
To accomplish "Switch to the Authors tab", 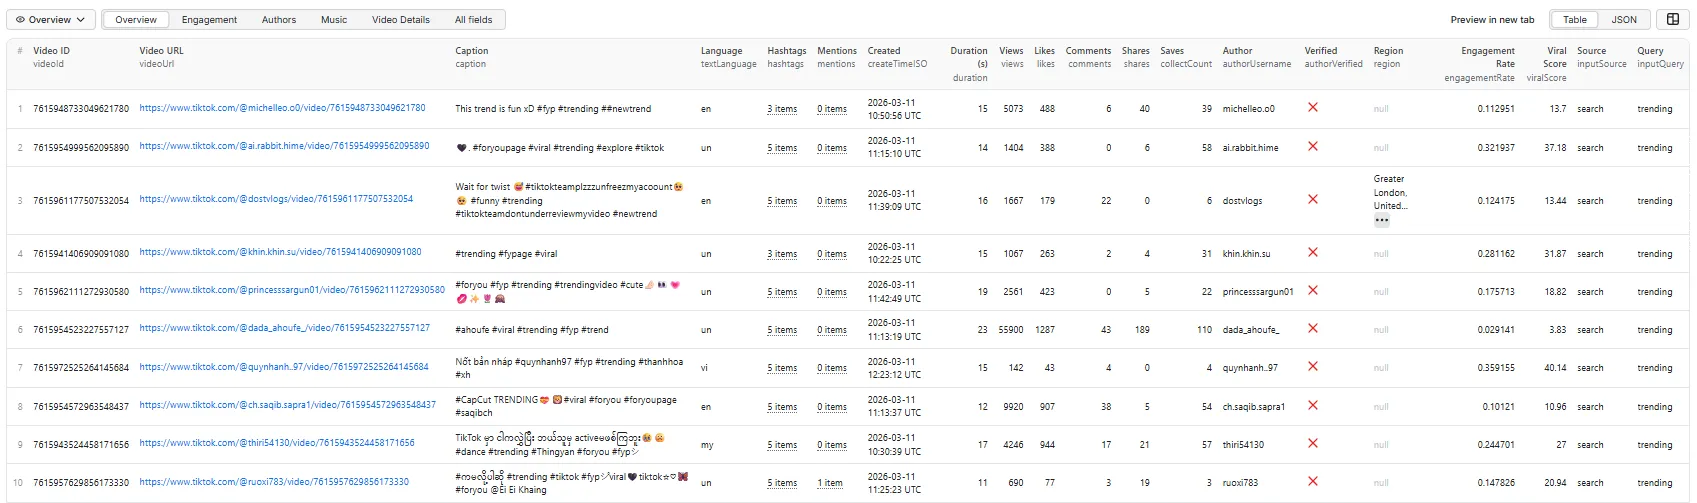I will 279,19.
